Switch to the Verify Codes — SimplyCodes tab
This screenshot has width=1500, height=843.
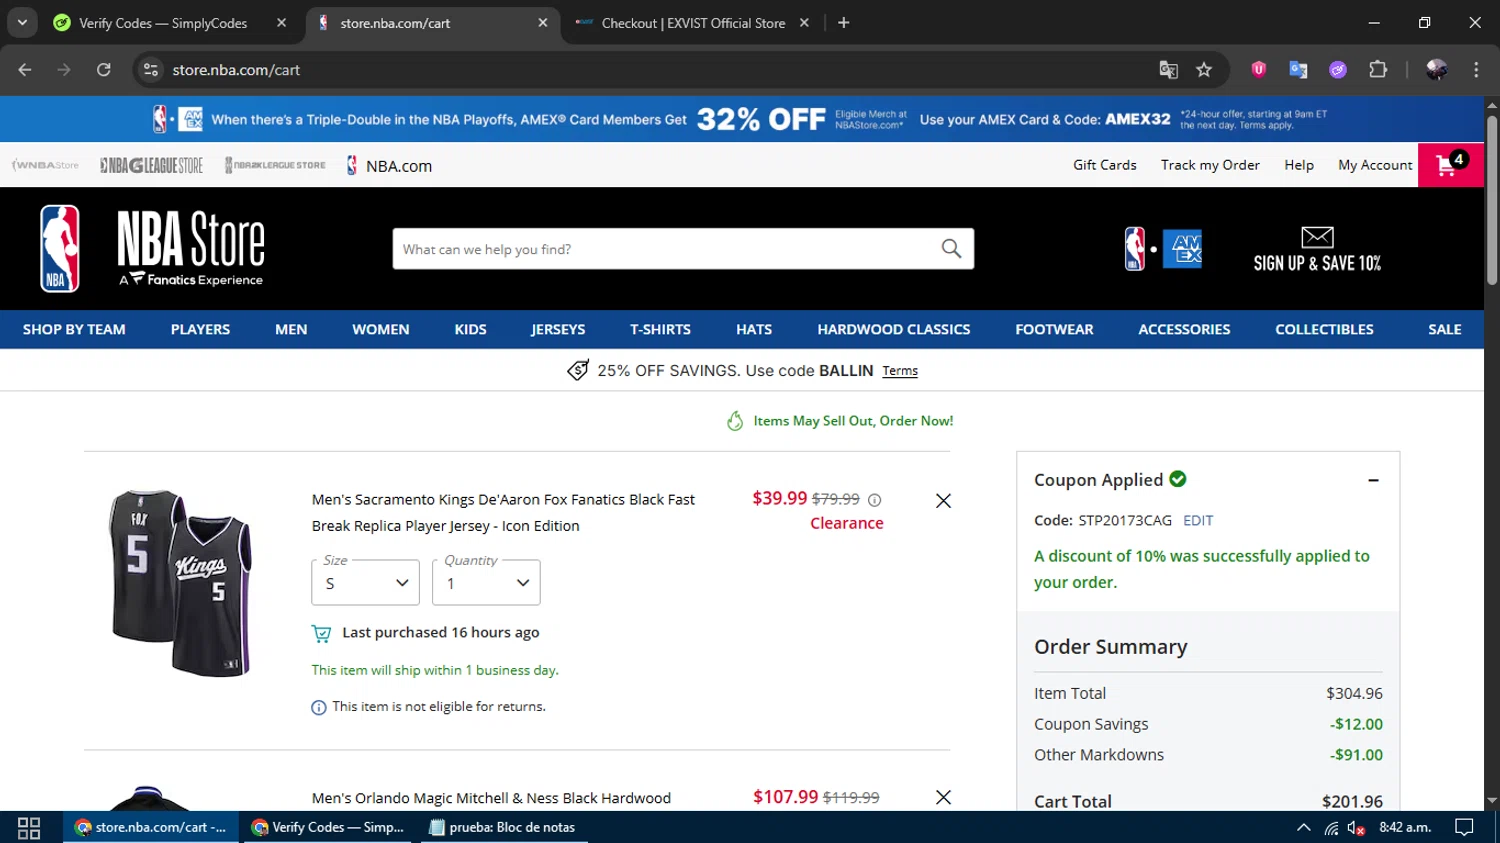point(163,23)
